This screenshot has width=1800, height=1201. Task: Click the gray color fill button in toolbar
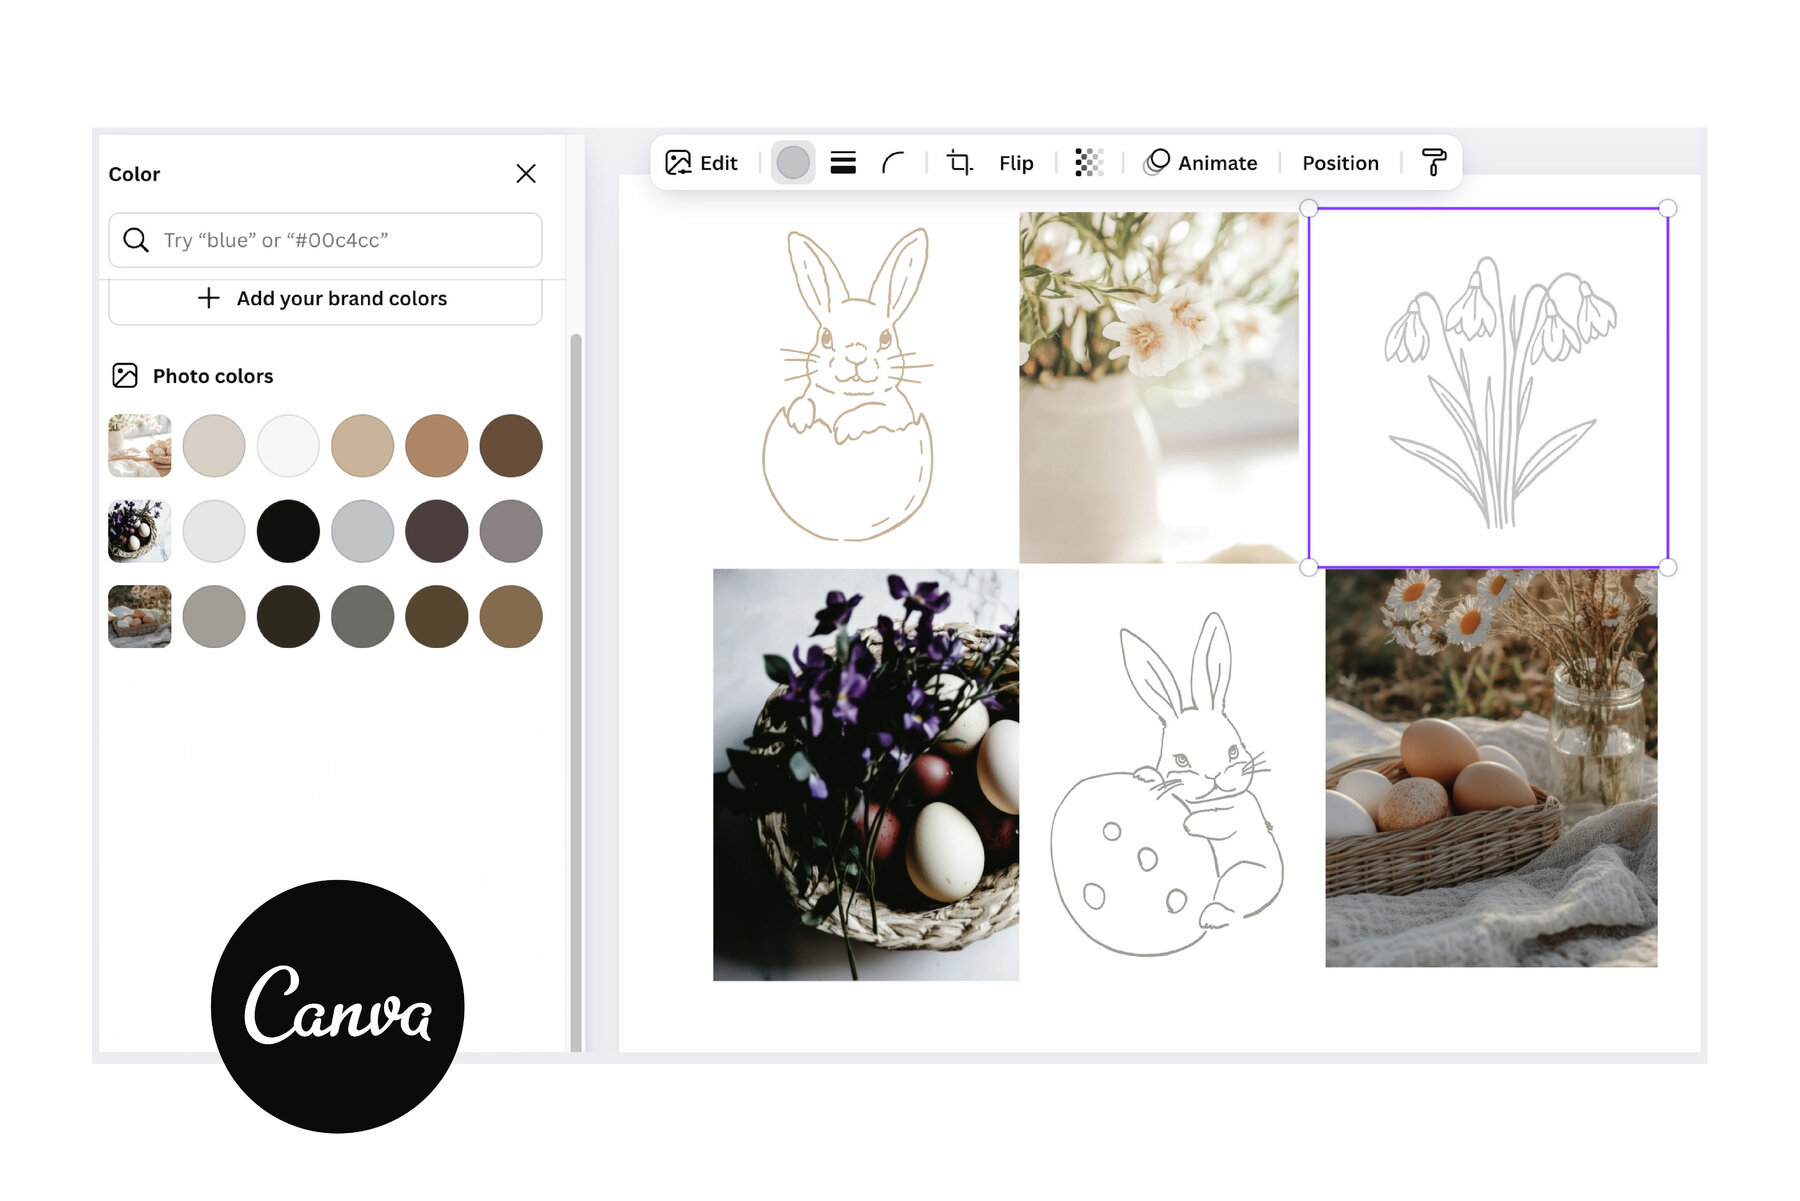pyautogui.click(x=793, y=163)
